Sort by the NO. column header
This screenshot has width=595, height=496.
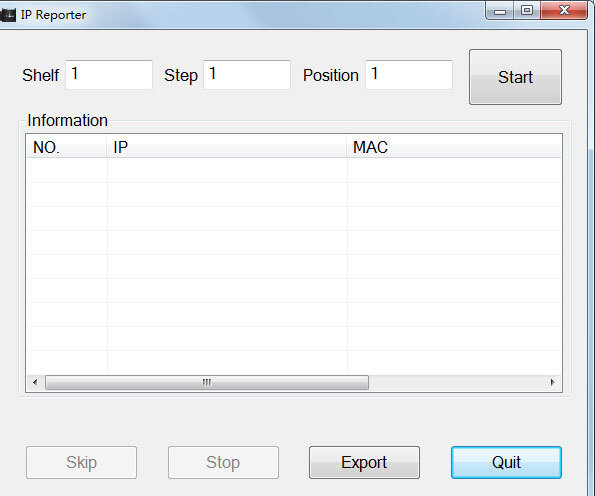[x=67, y=146]
